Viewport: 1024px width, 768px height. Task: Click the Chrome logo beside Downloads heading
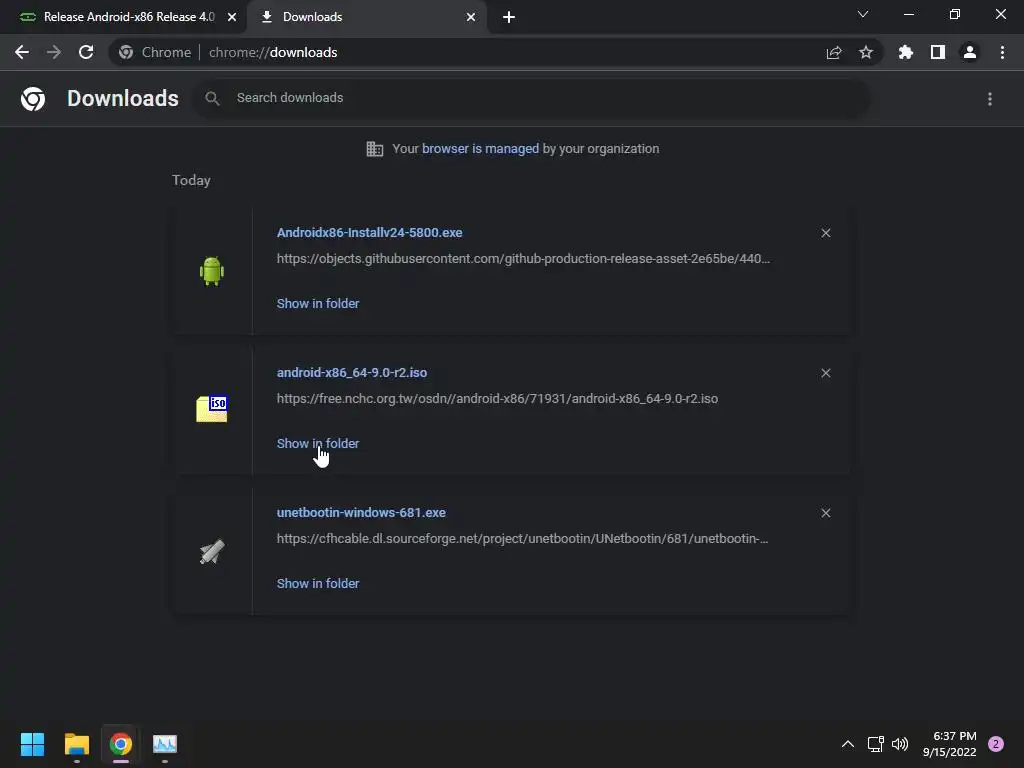click(33, 99)
